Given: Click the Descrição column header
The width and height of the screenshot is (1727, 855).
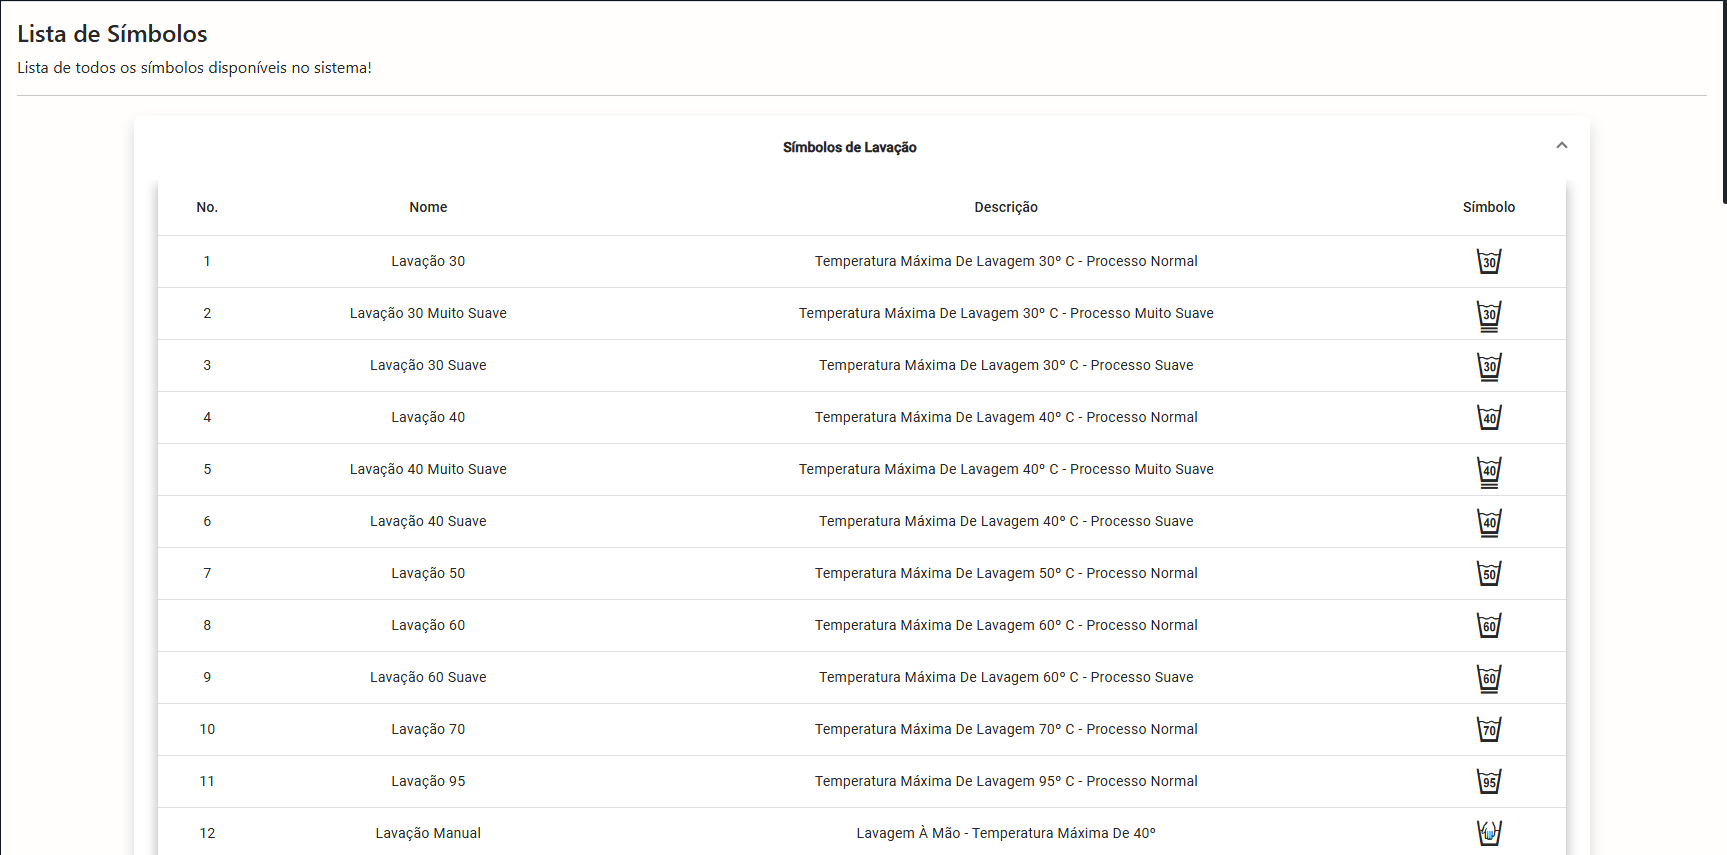Looking at the screenshot, I should (1005, 207).
